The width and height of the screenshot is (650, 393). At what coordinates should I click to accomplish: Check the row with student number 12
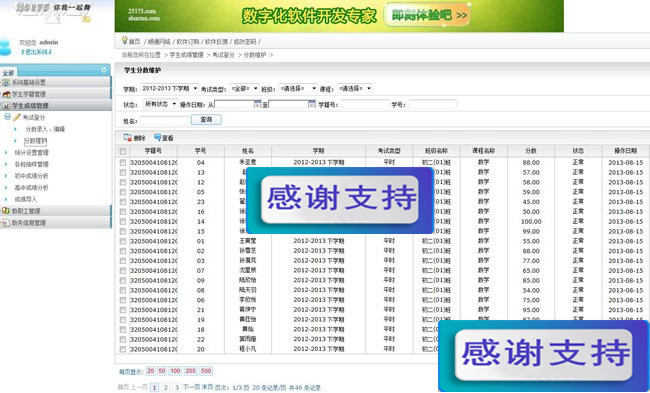pyautogui.click(x=123, y=182)
